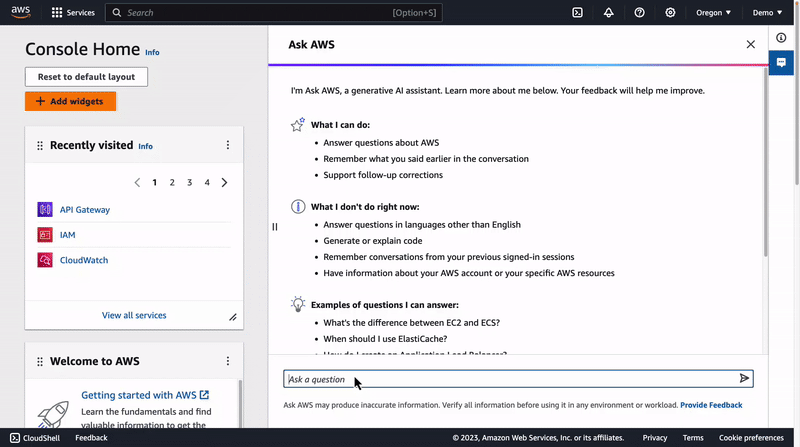
Task: Open API Gateway link
Action: [x=85, y=210]
